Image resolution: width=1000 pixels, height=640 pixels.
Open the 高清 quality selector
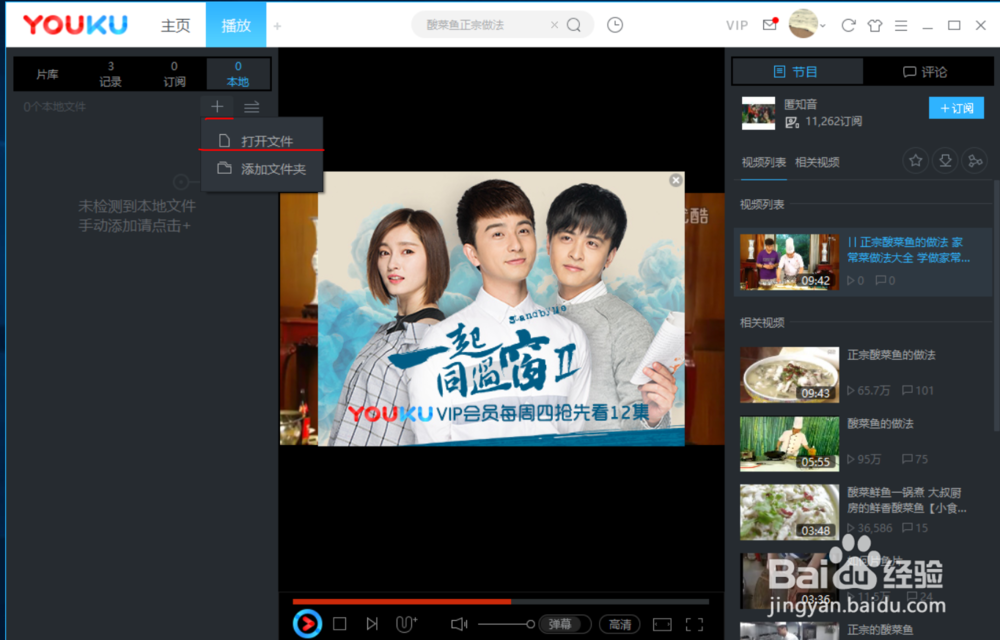(x=620, y=624)
